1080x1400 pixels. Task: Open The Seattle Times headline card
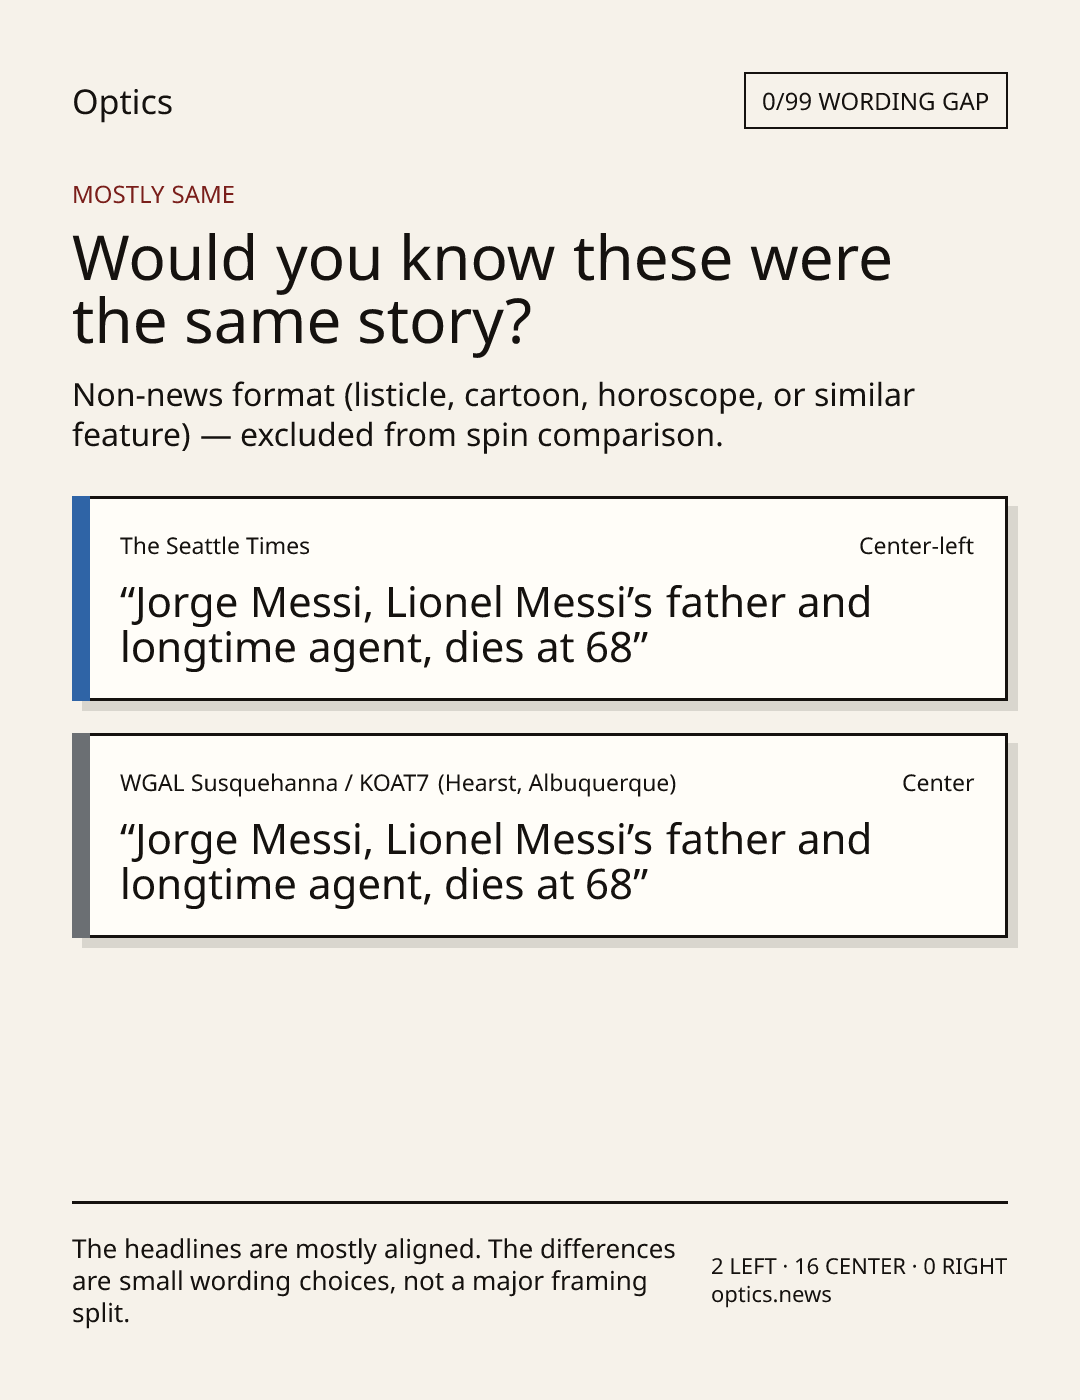pyautogui.click(x=539, y=598)
